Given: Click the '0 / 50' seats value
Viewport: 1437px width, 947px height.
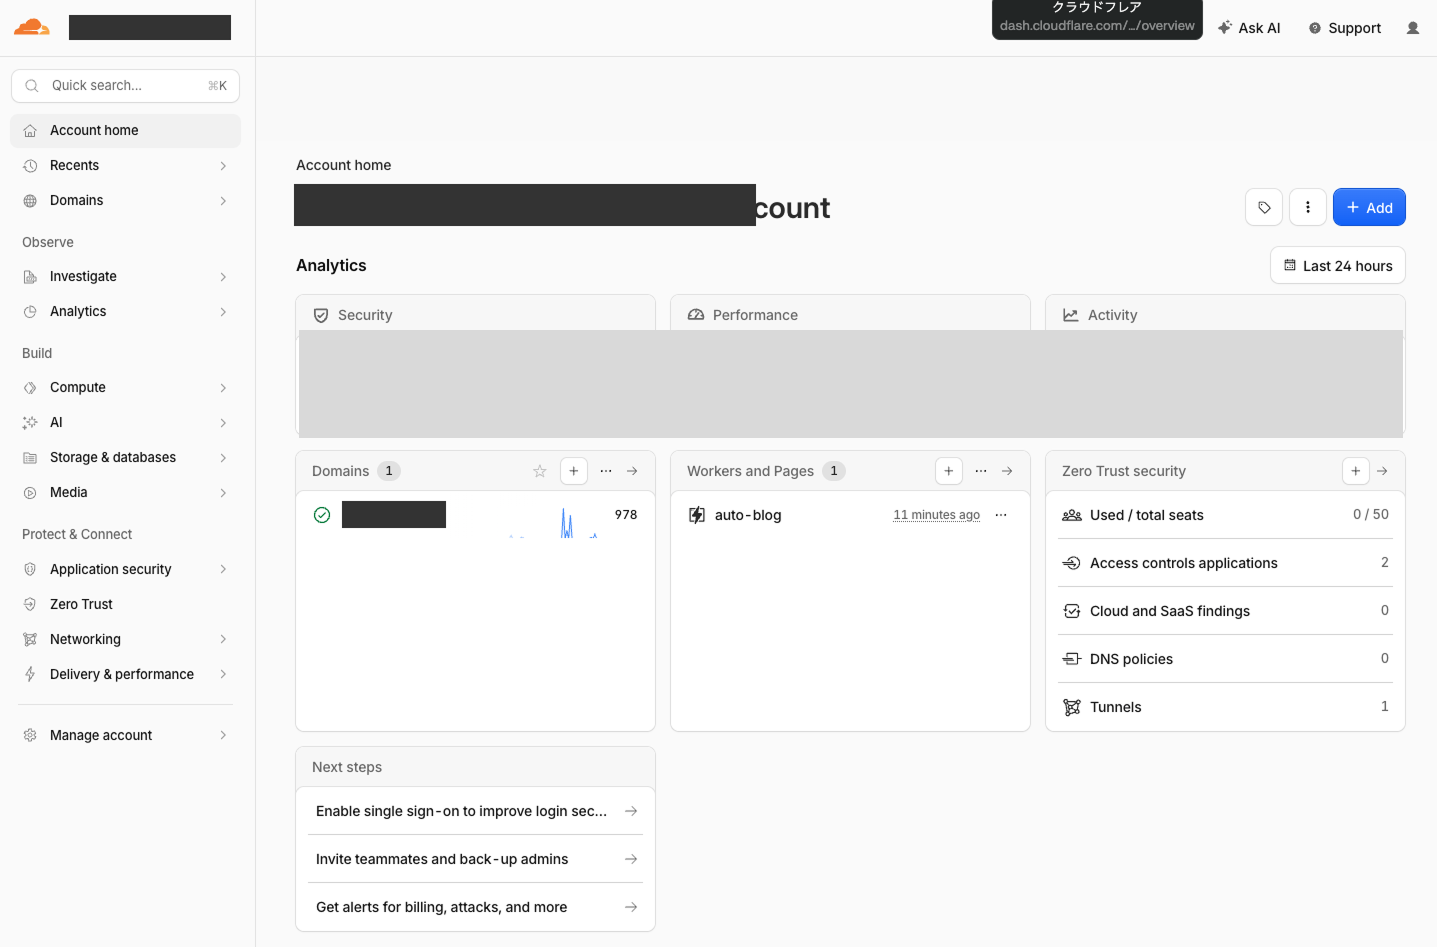Looking at the screenshot, I should [1371, 514].
